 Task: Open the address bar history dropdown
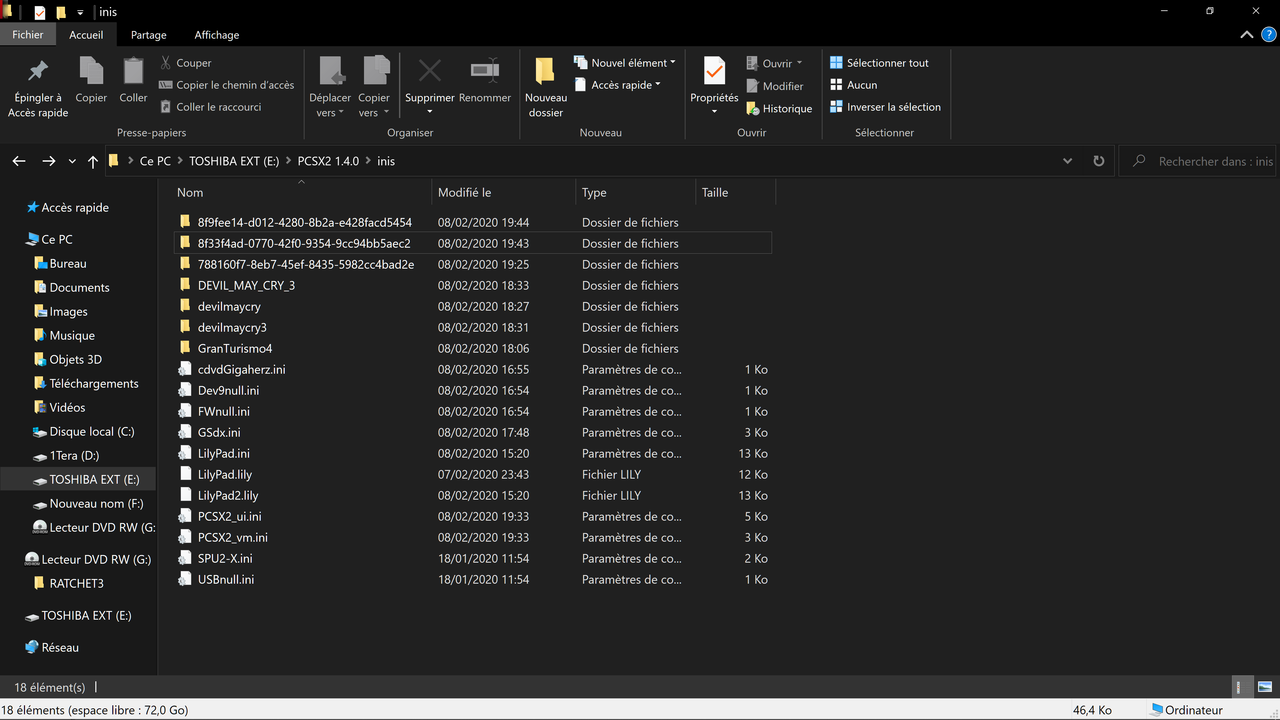coord(1068,161)
